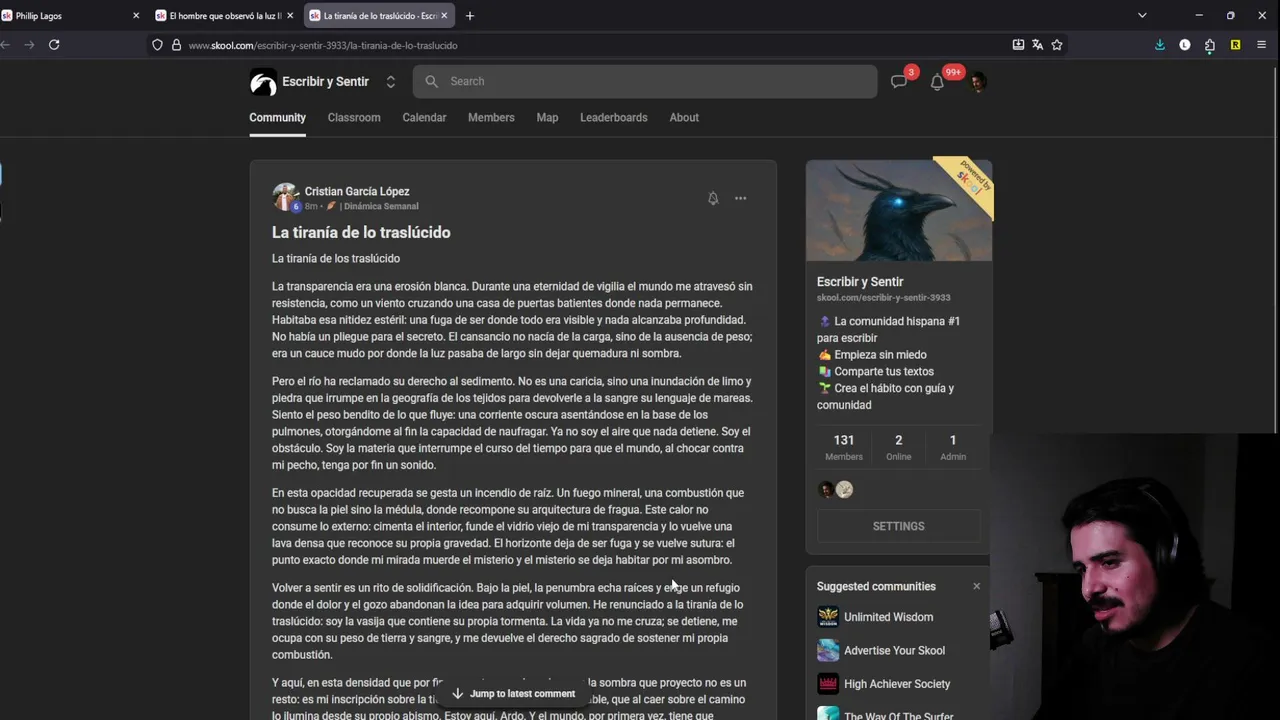Viewport: 1280px width, 720px height.
Task: View the 1 Admin count
Action: pos(953,447)
